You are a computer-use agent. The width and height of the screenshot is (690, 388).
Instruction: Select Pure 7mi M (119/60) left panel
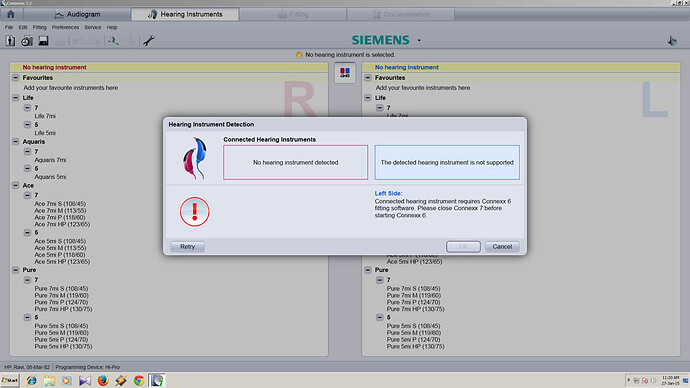61,296
